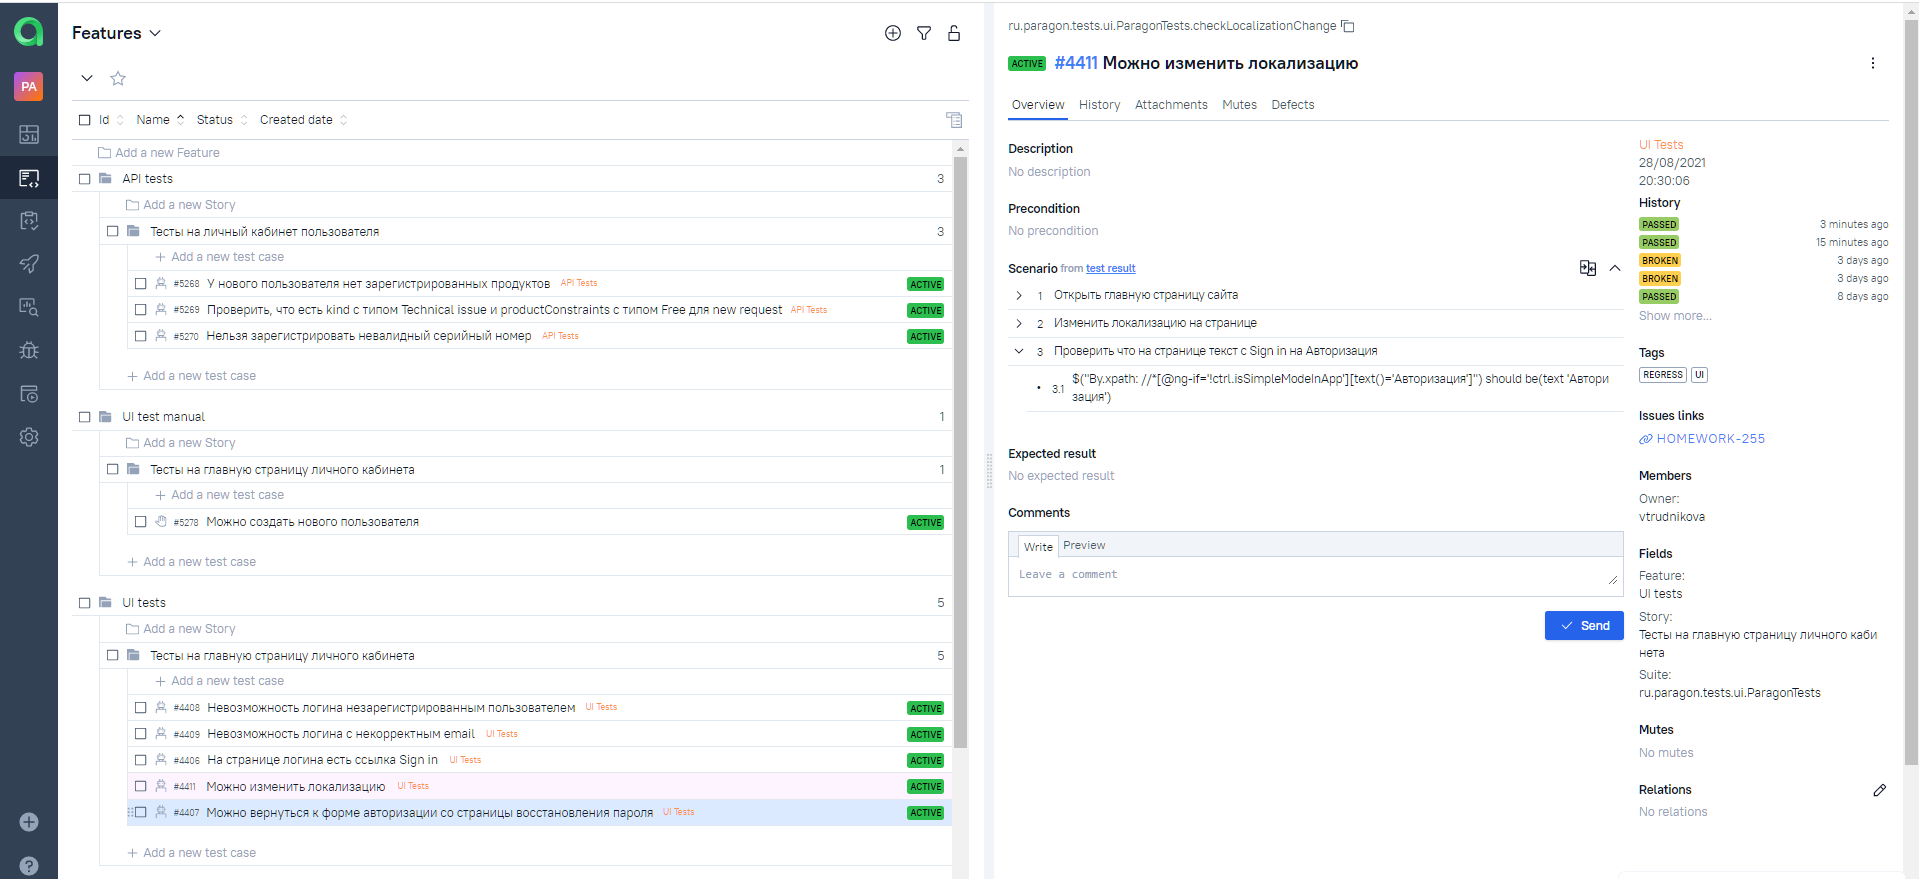This screenshot has width=1919, height=879.
Task: Expand scenario step 2 Изменить локализацию
Action: [x=1019, y=324]
